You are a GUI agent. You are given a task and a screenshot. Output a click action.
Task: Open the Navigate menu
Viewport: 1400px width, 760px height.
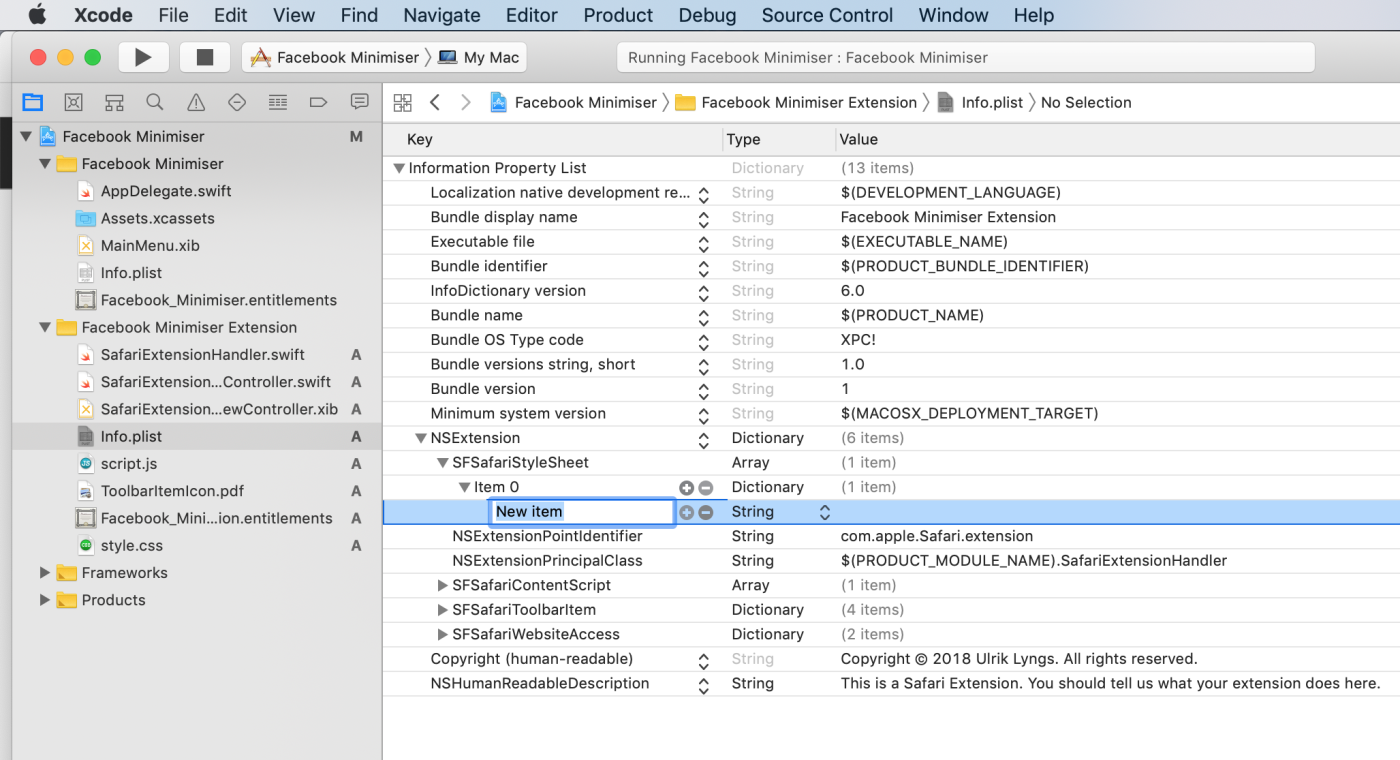pos(442,15)
